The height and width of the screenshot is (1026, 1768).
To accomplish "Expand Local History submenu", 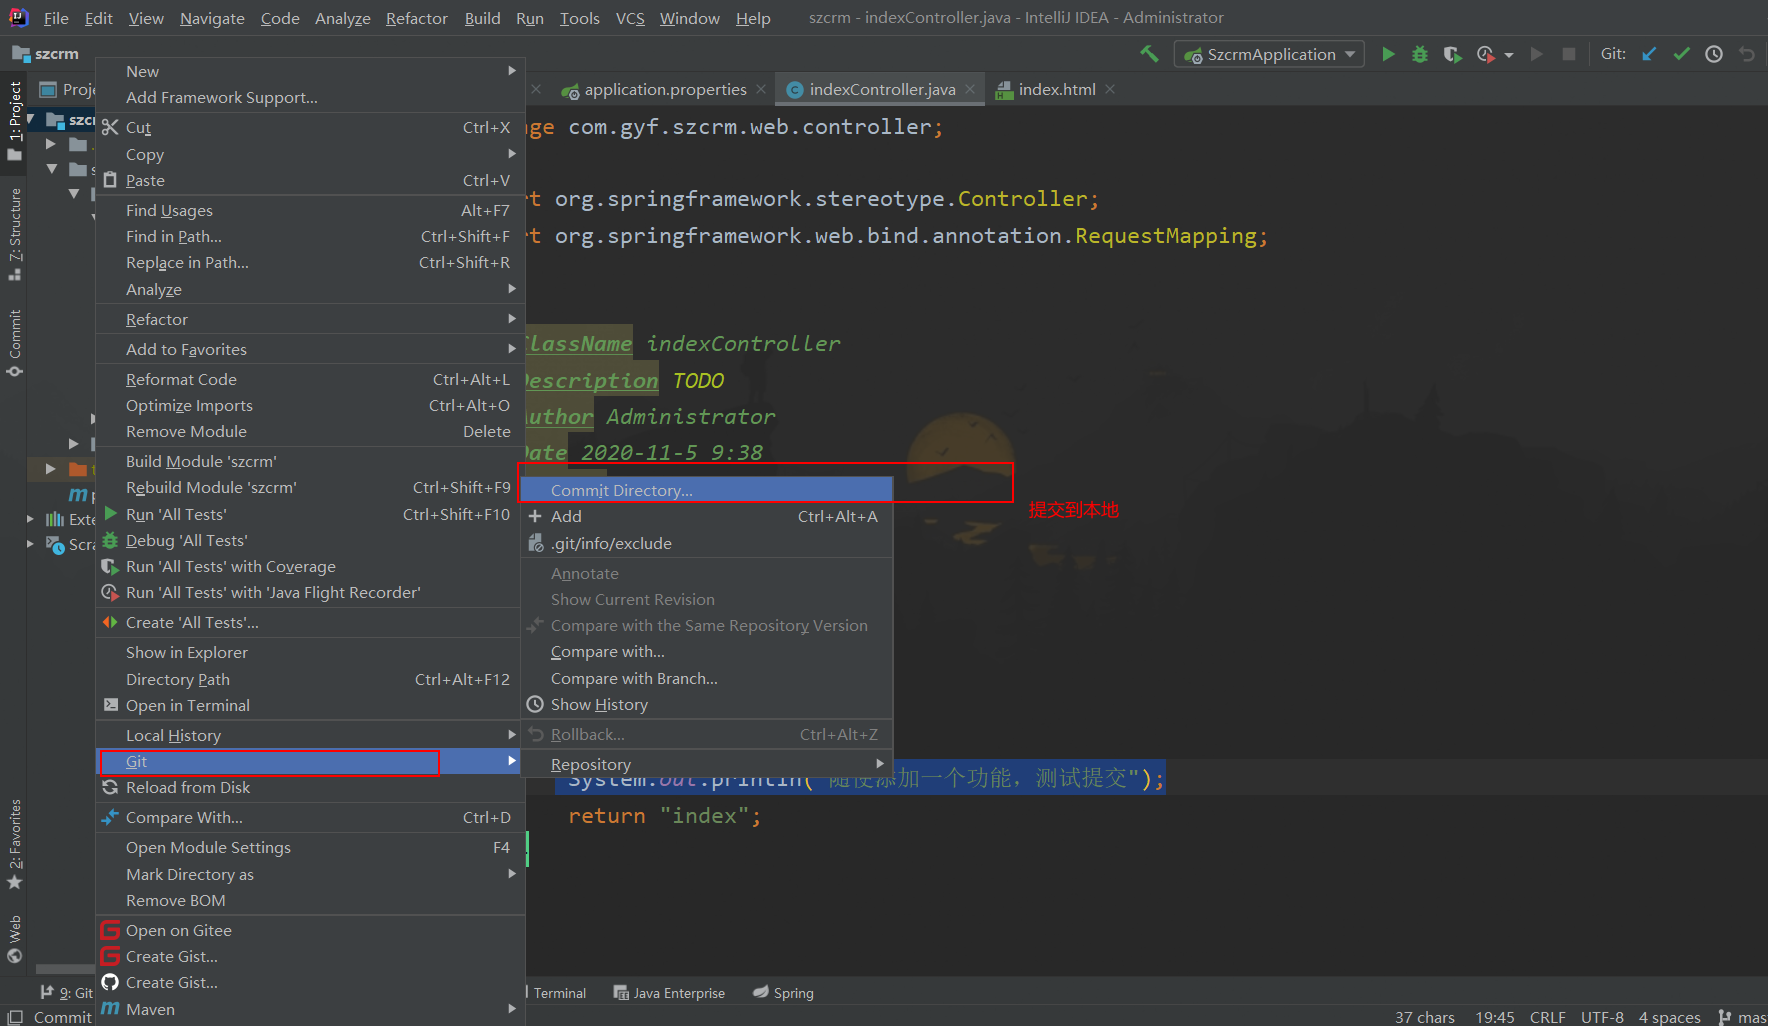I will [310, 735].
